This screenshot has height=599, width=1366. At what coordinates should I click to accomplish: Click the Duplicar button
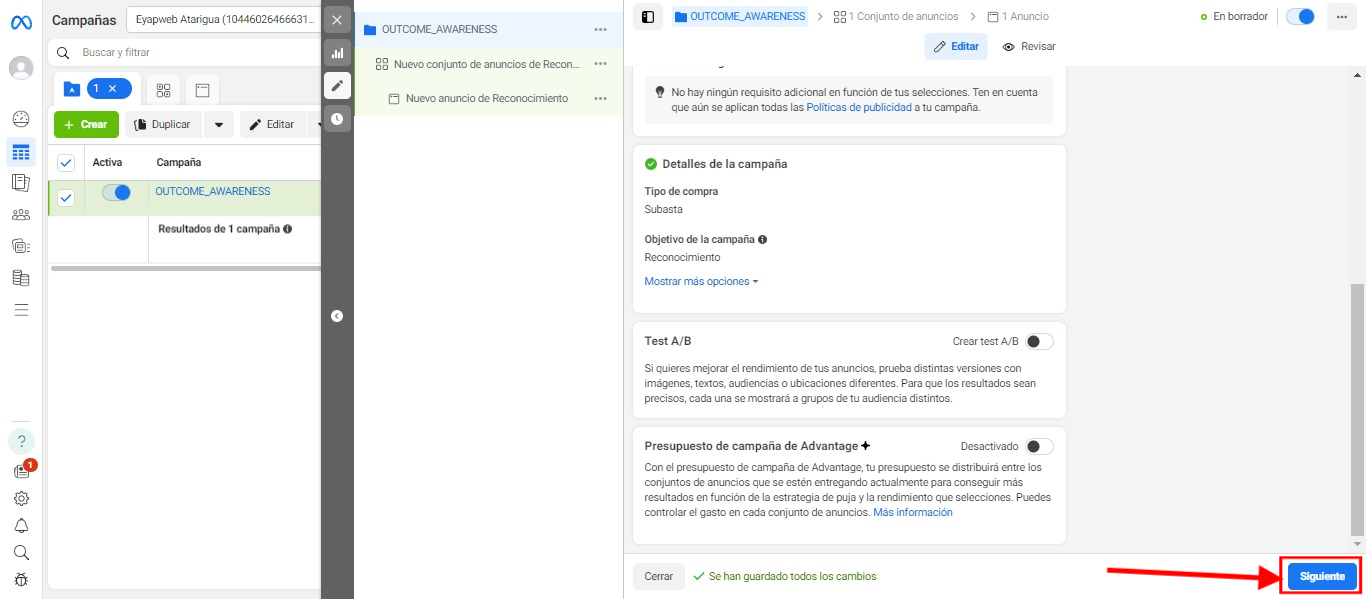164,125
